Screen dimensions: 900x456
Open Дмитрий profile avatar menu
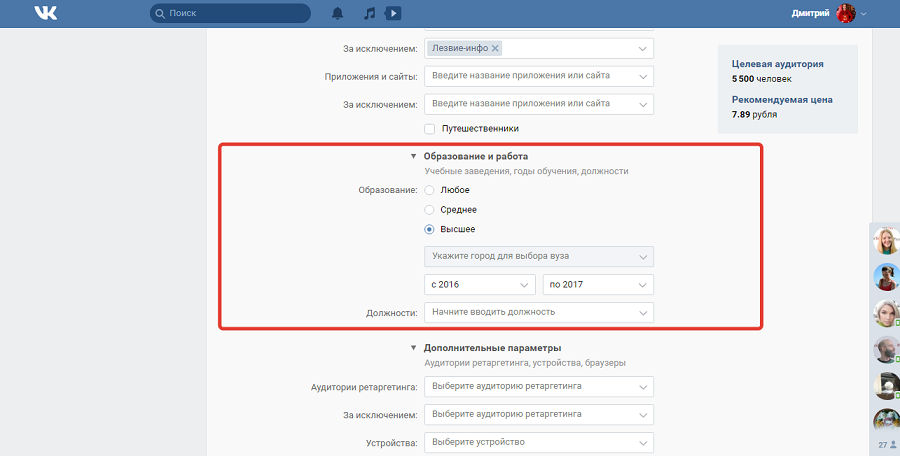point(846,13)
